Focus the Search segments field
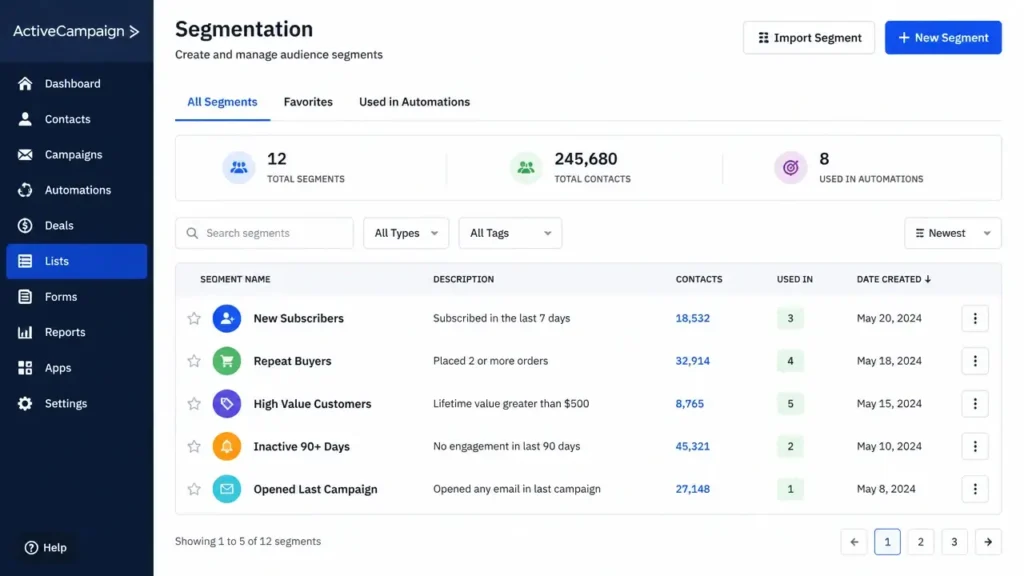This screenshot has height=576, width=1024. (264, 233)
